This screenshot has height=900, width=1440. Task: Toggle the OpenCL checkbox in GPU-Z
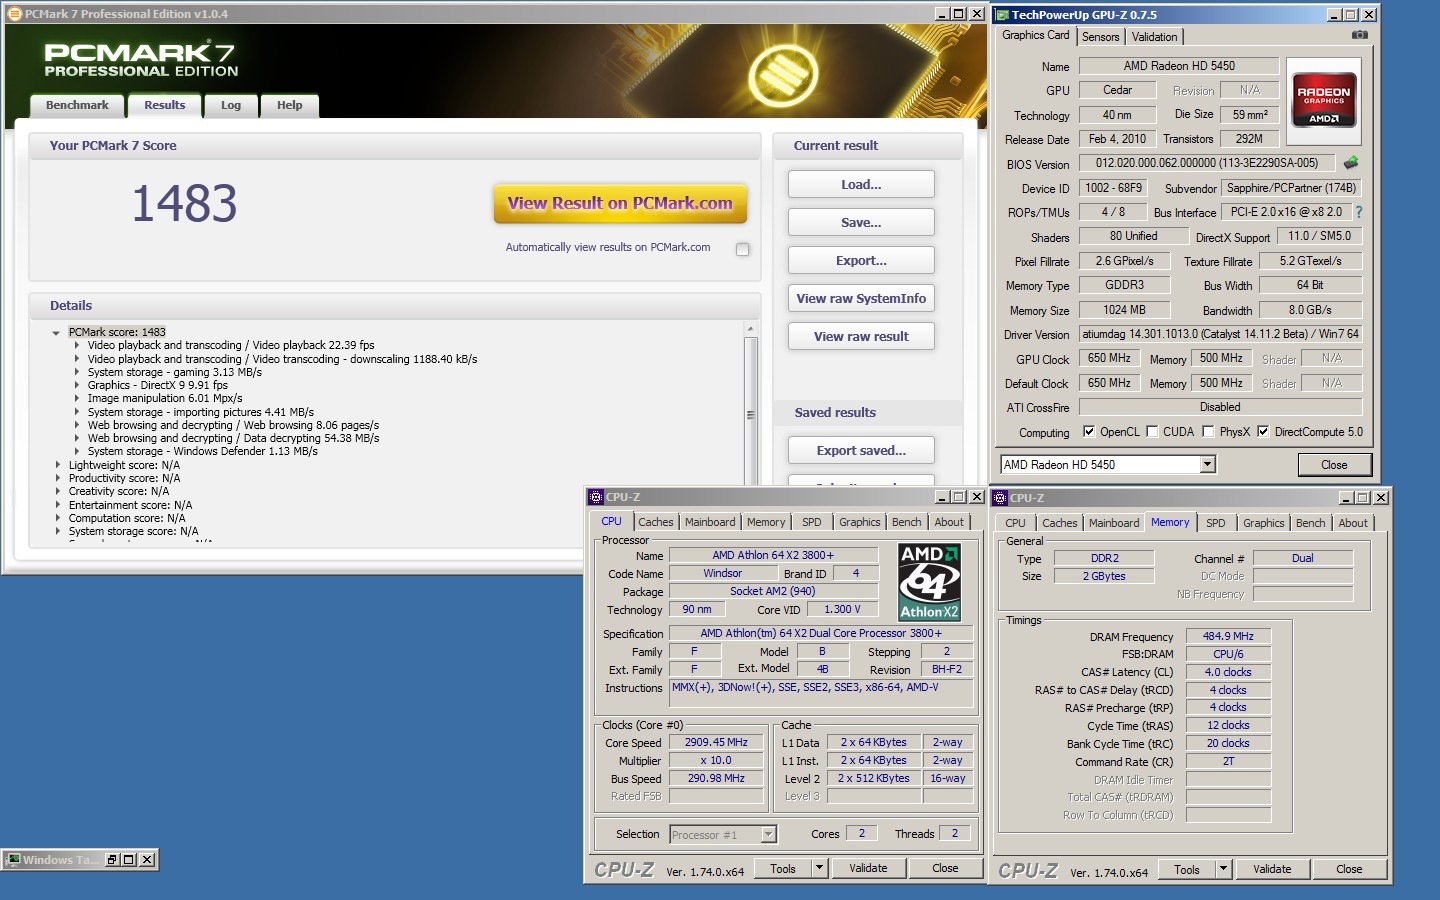tap(1089, 432)
